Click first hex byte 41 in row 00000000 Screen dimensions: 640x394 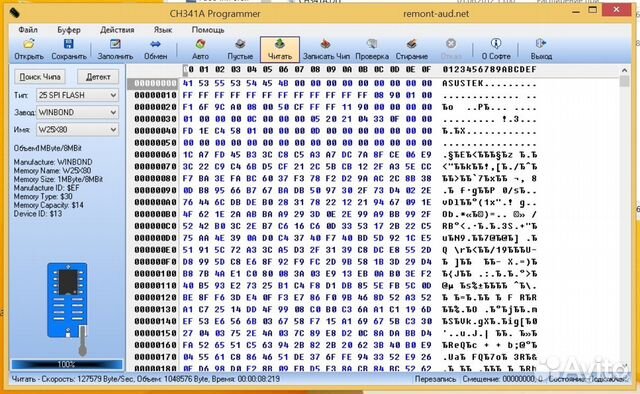tap(188, 83)
